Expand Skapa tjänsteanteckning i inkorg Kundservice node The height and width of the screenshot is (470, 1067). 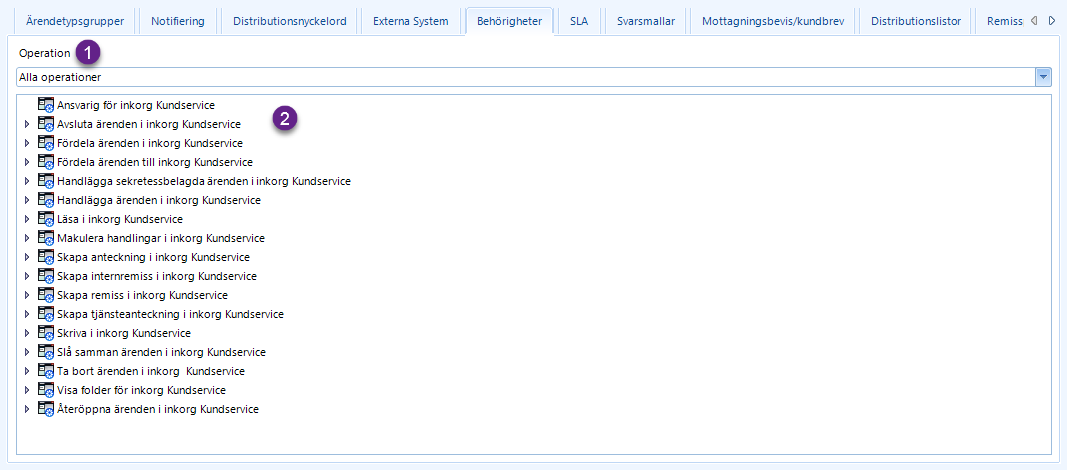pyautogui.click(x=27, y=315)
